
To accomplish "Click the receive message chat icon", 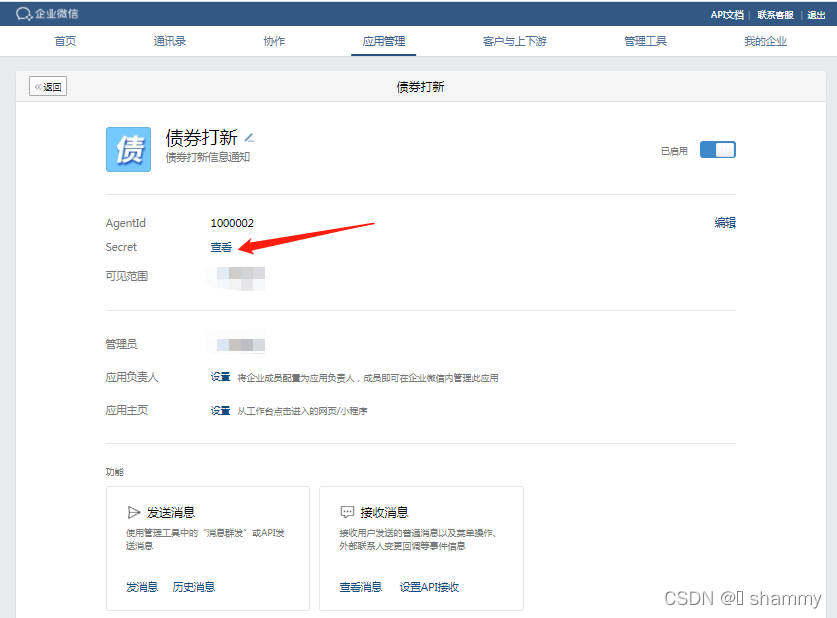I will (x=347, y=512).
